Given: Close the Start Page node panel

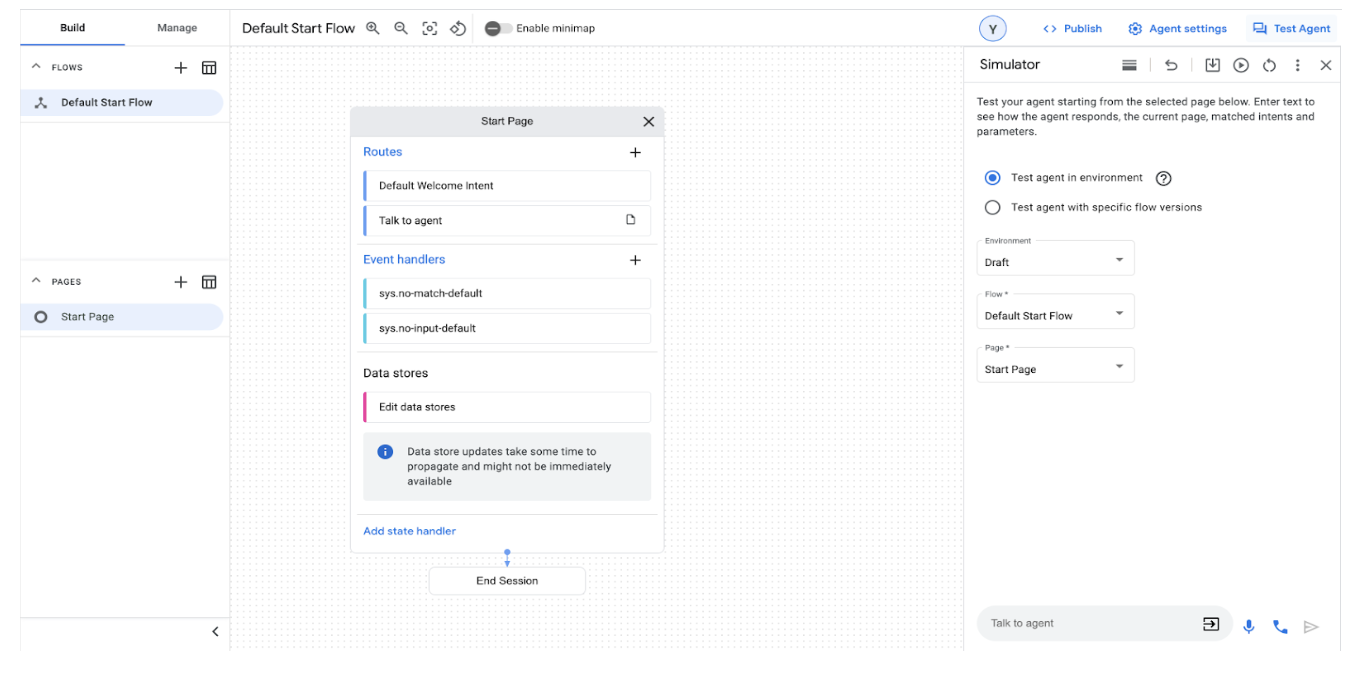Looking at the screenshot, I should coord(648,121).
